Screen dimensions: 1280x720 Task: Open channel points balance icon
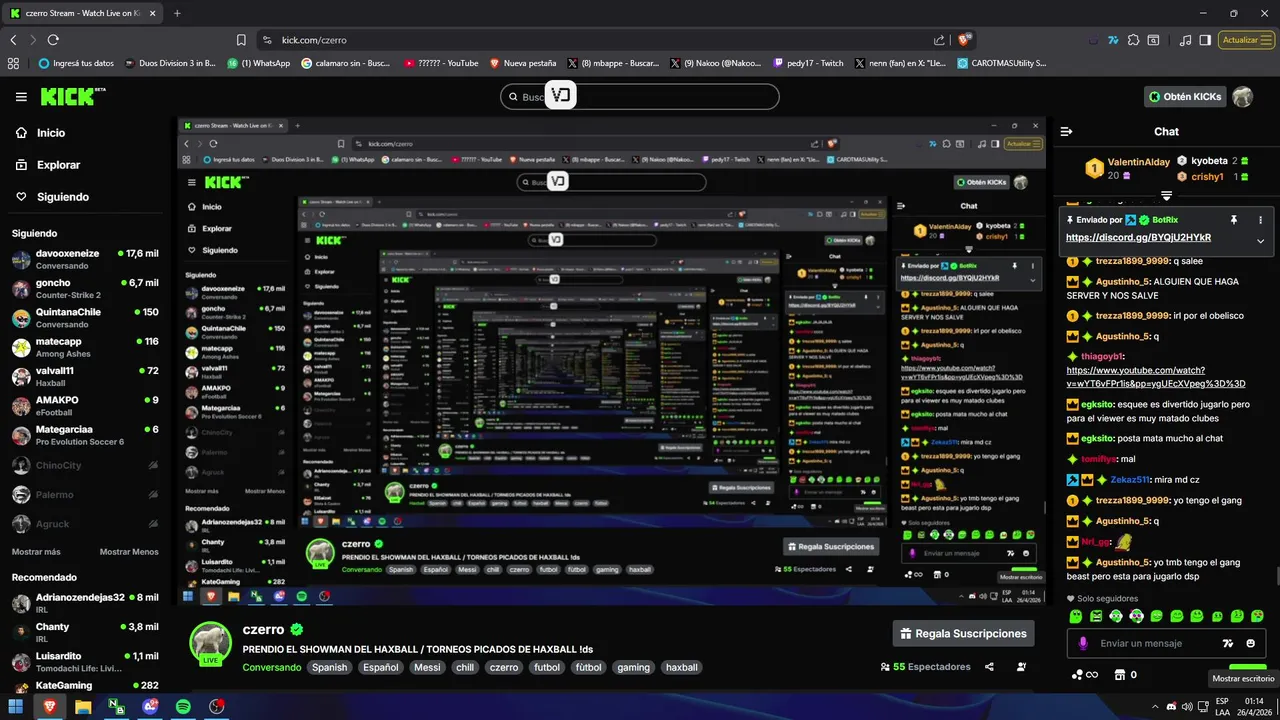(x=1083, y=675)
